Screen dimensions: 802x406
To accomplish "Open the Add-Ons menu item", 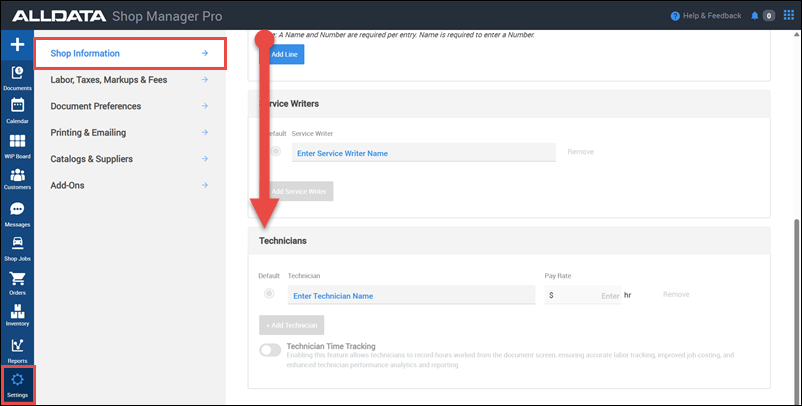I will coord(129,185).
